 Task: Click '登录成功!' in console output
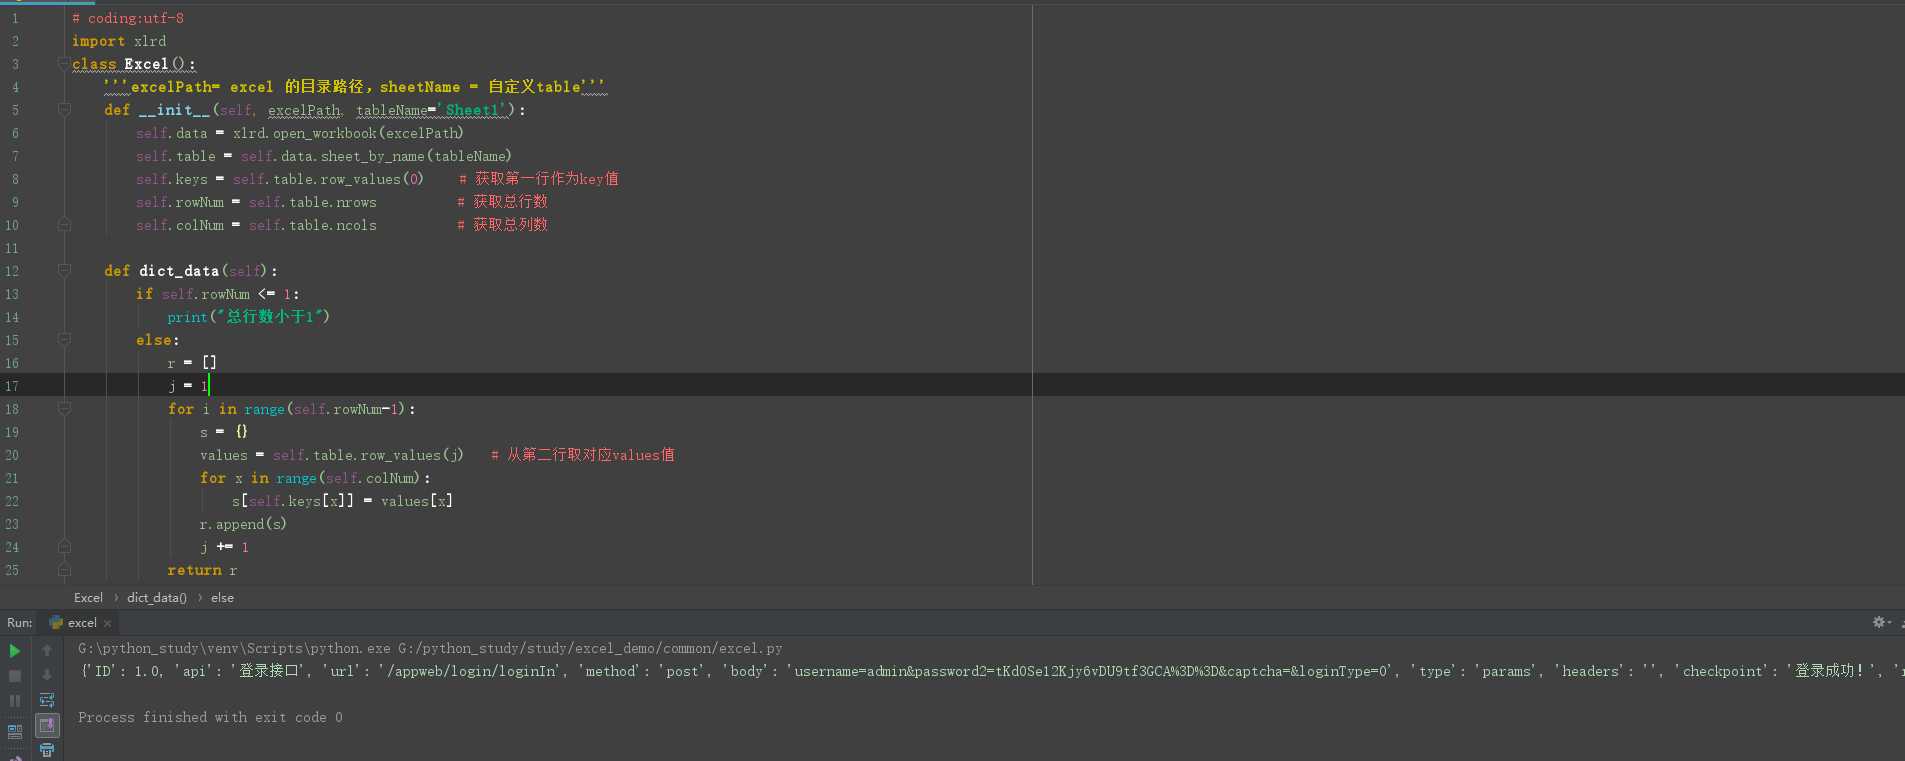pyautogui.click(x=1830, y=671)
